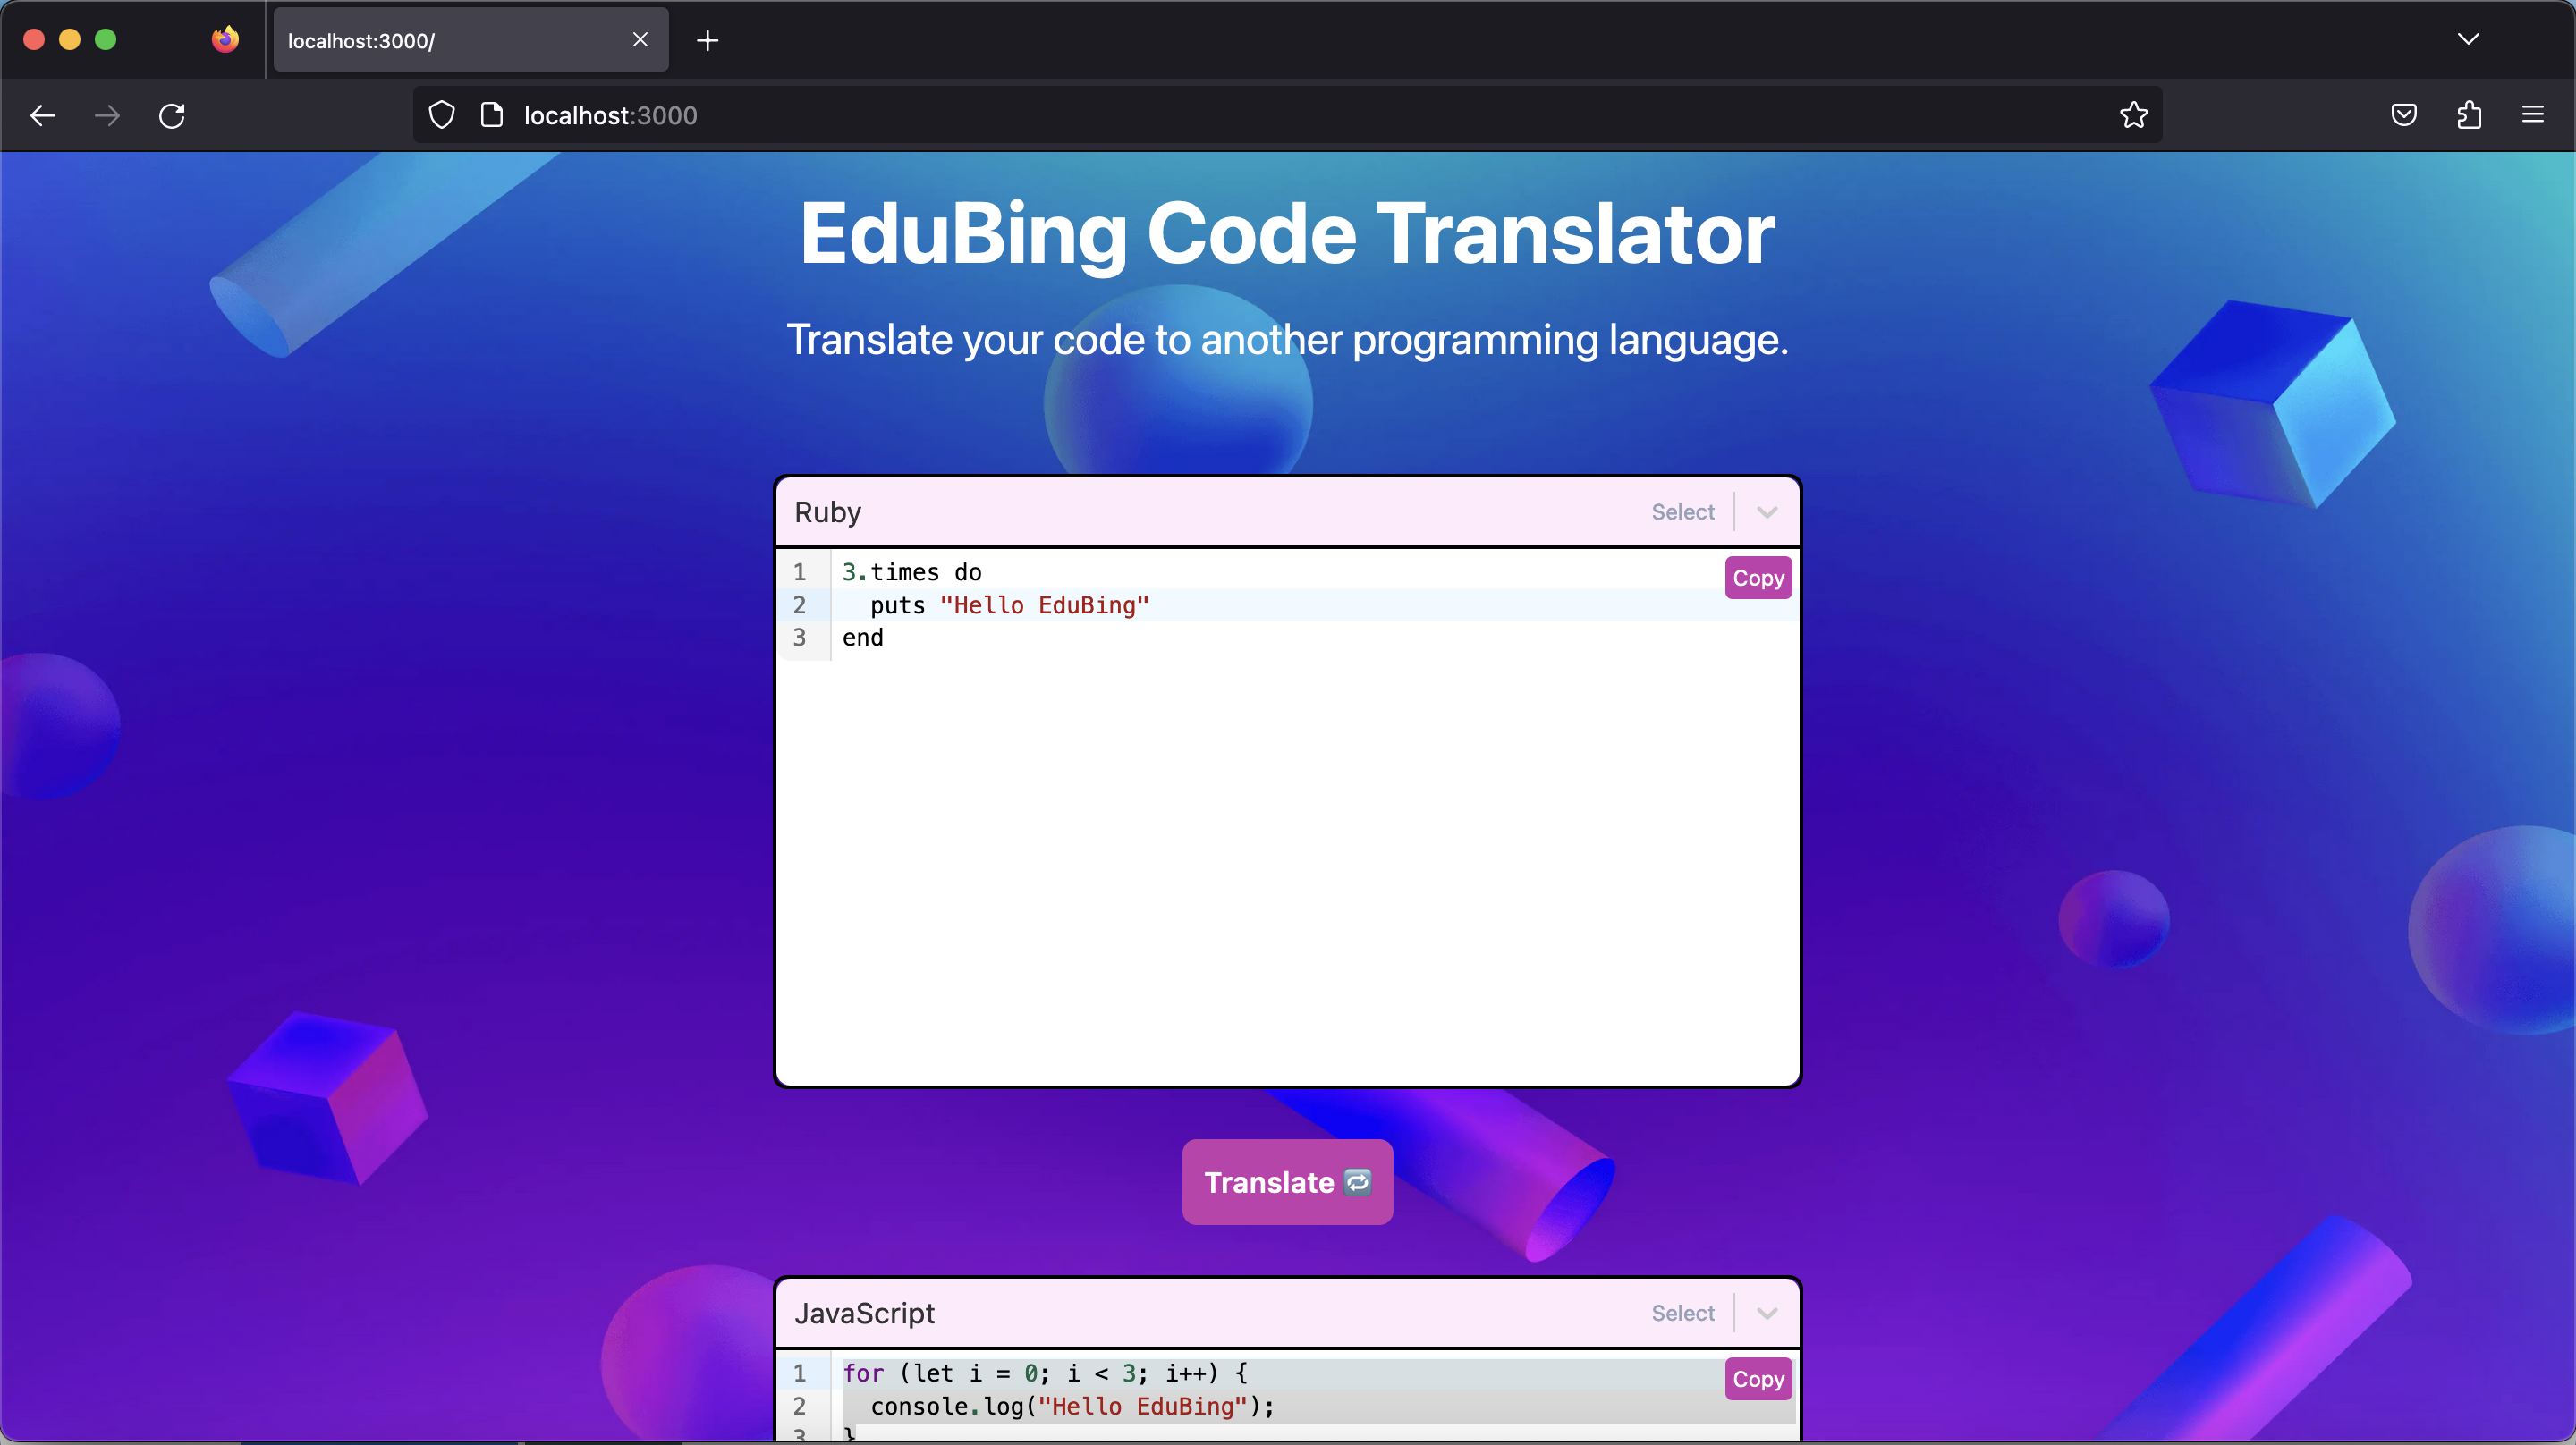Click the Ruby code line 'puts "Hello EduBing"'

tap(1010, 605)
